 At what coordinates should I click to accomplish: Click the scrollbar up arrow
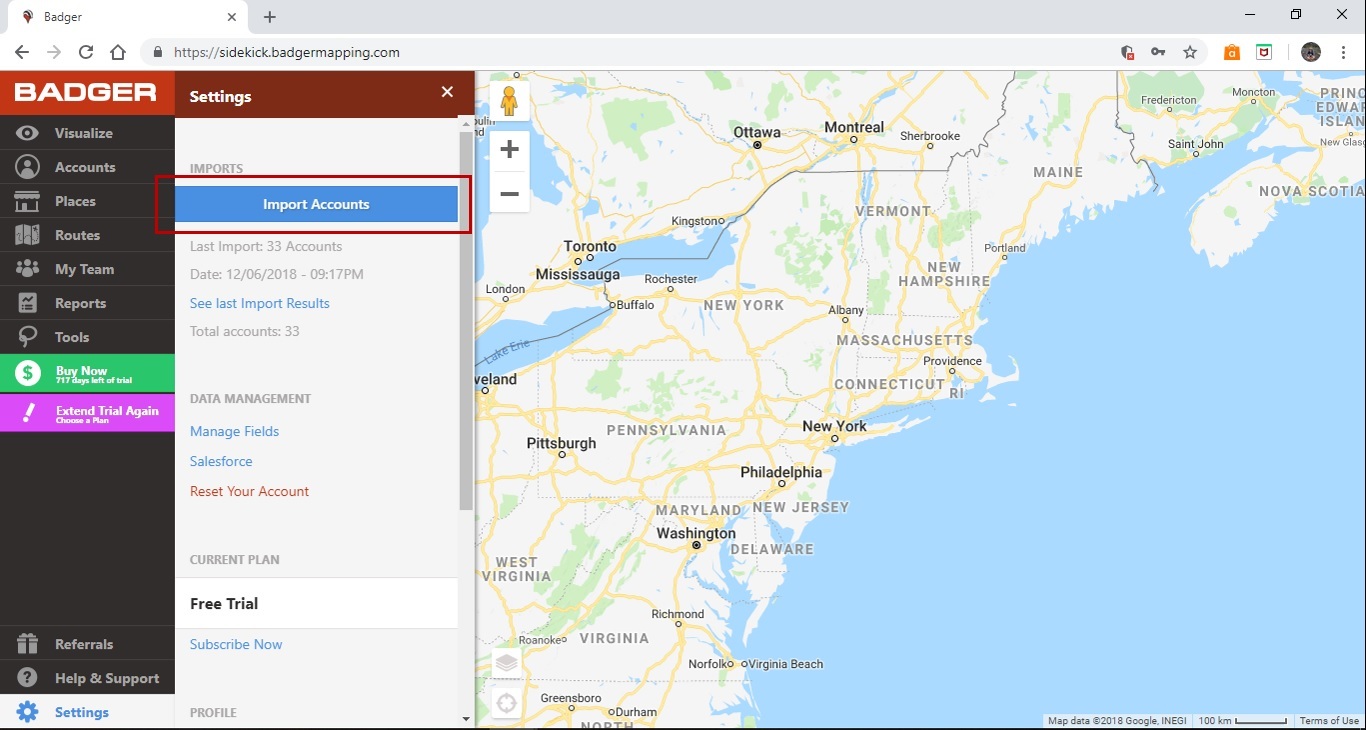pyautogui.click(x=466, y=122)
